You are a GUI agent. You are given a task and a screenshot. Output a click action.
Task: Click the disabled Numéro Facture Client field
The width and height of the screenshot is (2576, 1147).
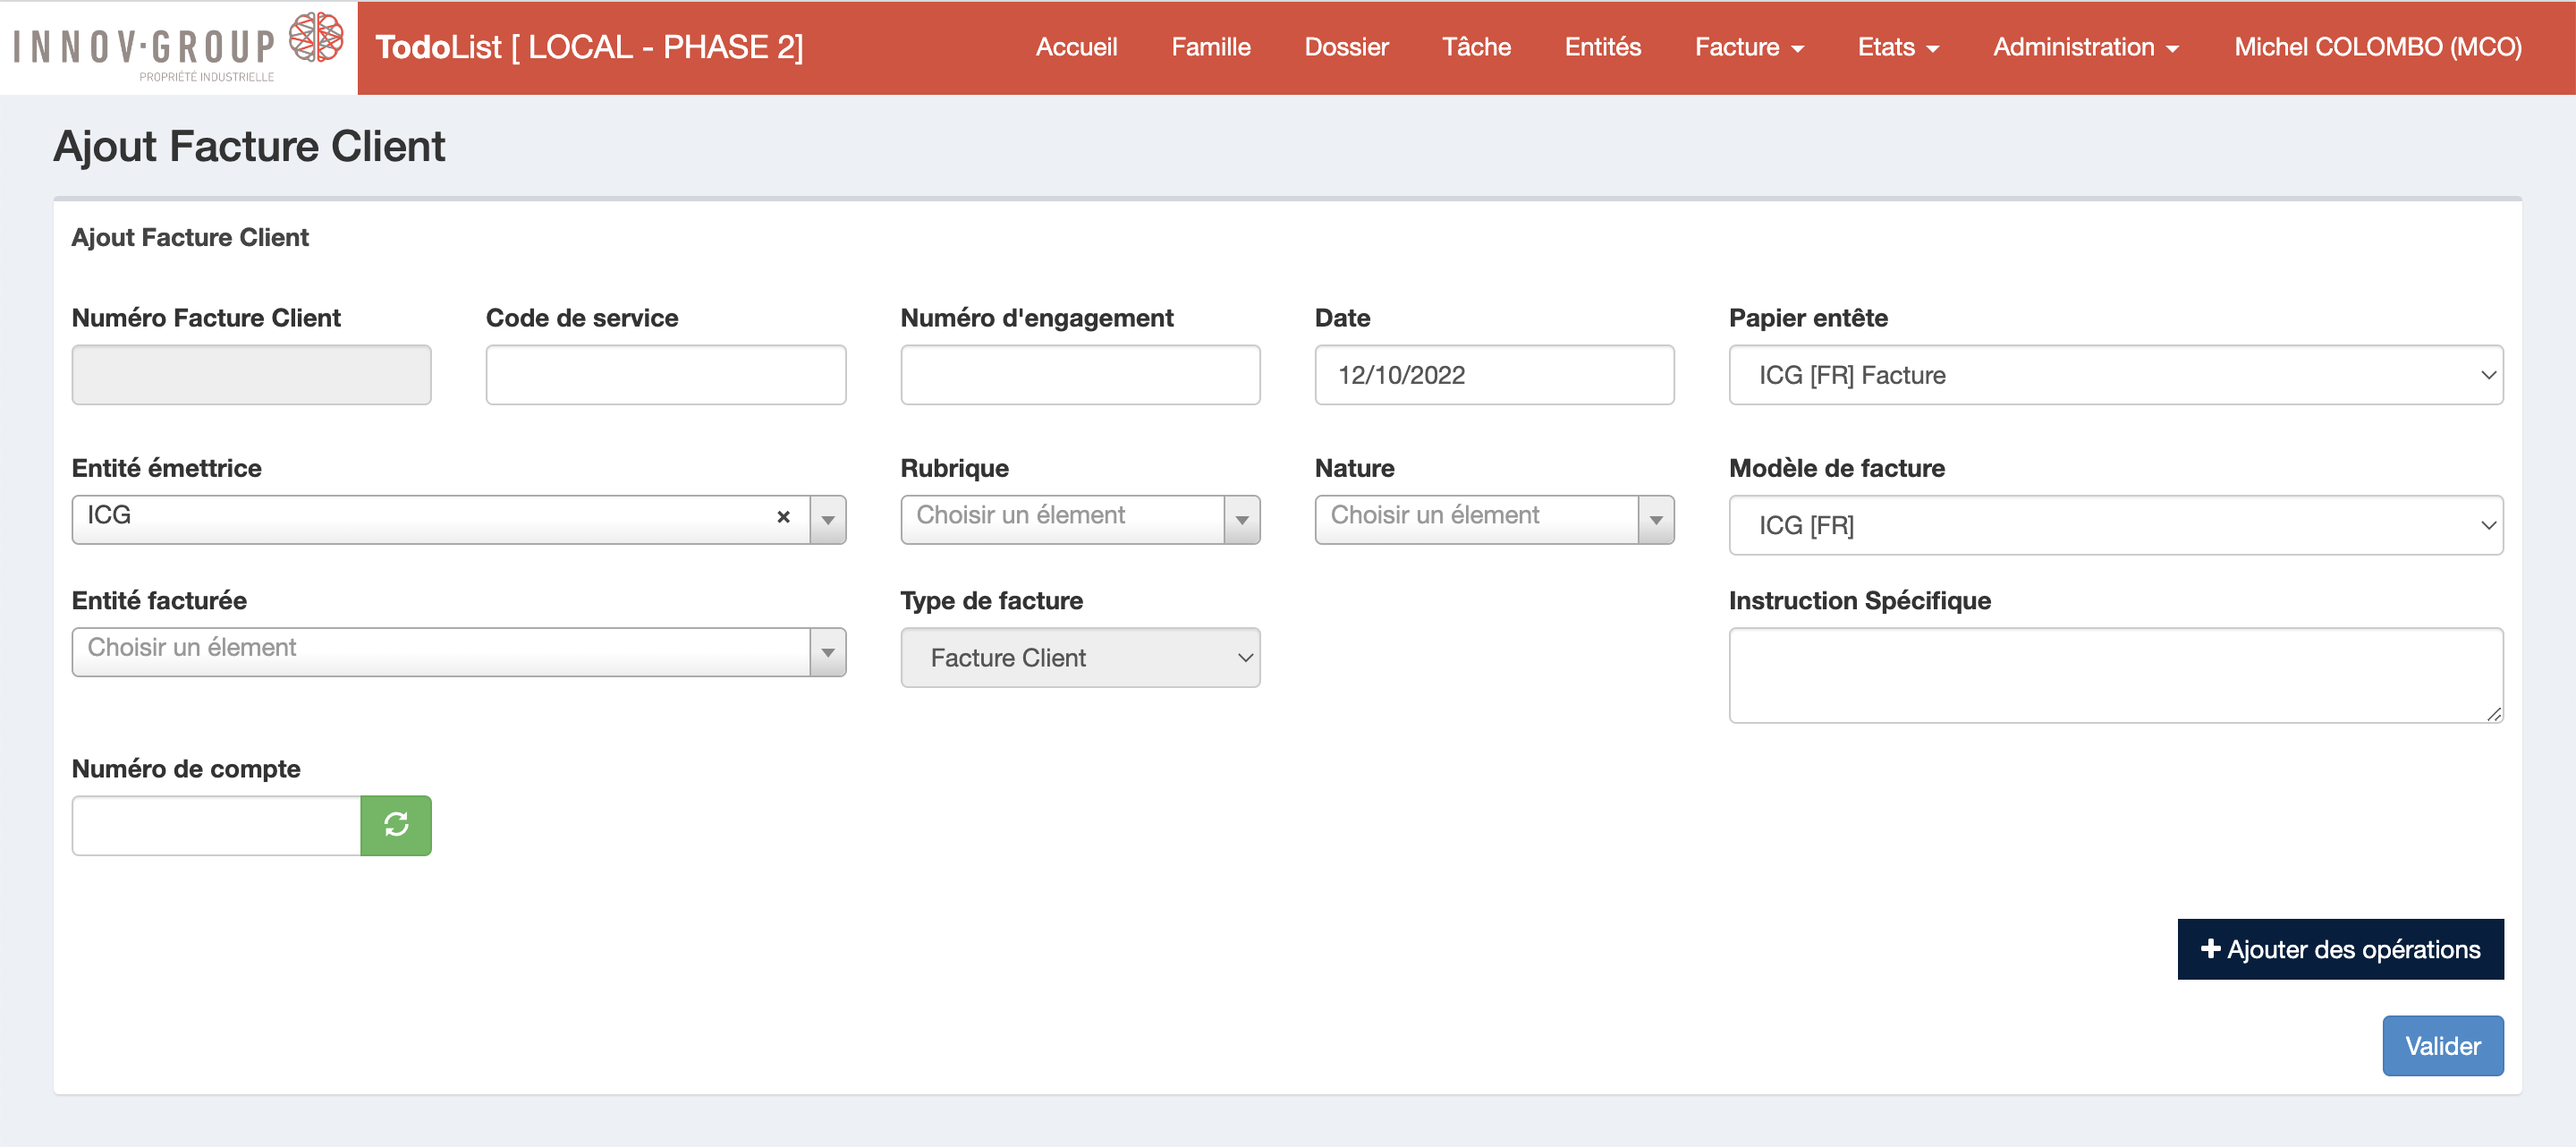click(251, 375)
